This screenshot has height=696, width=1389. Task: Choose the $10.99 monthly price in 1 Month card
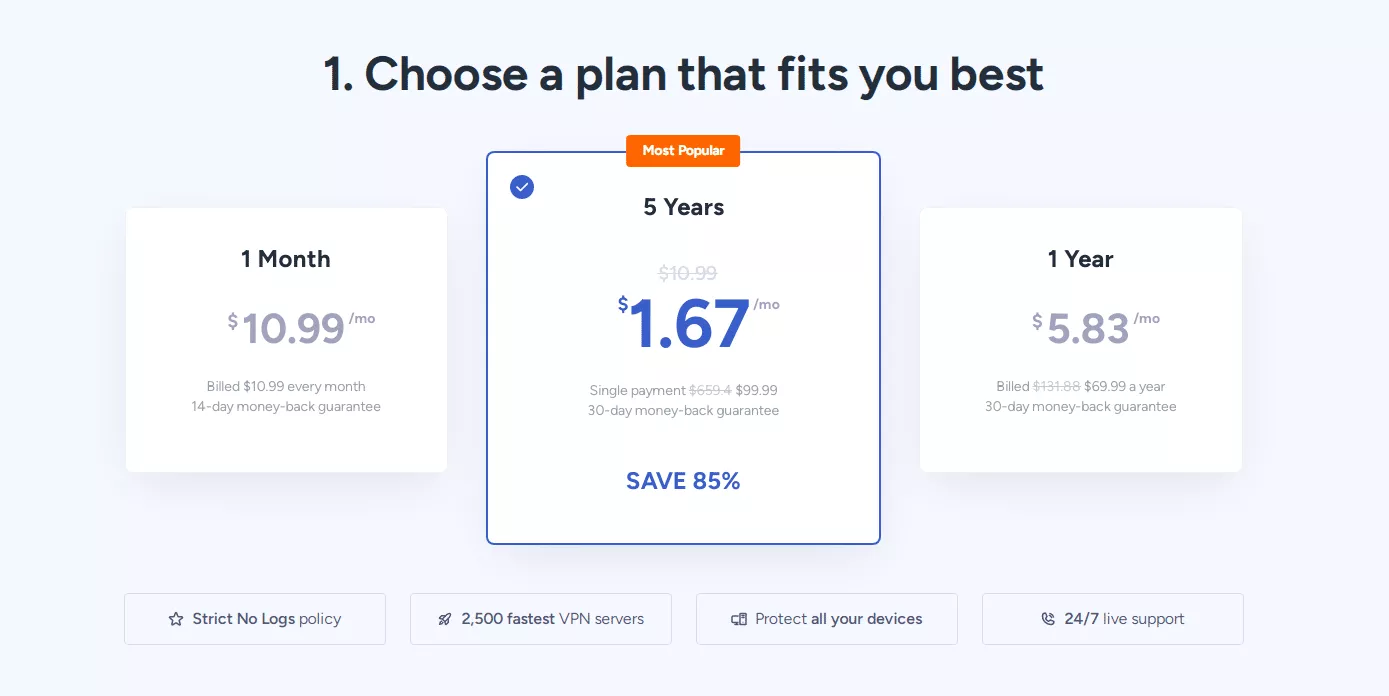tap(293, 328)
